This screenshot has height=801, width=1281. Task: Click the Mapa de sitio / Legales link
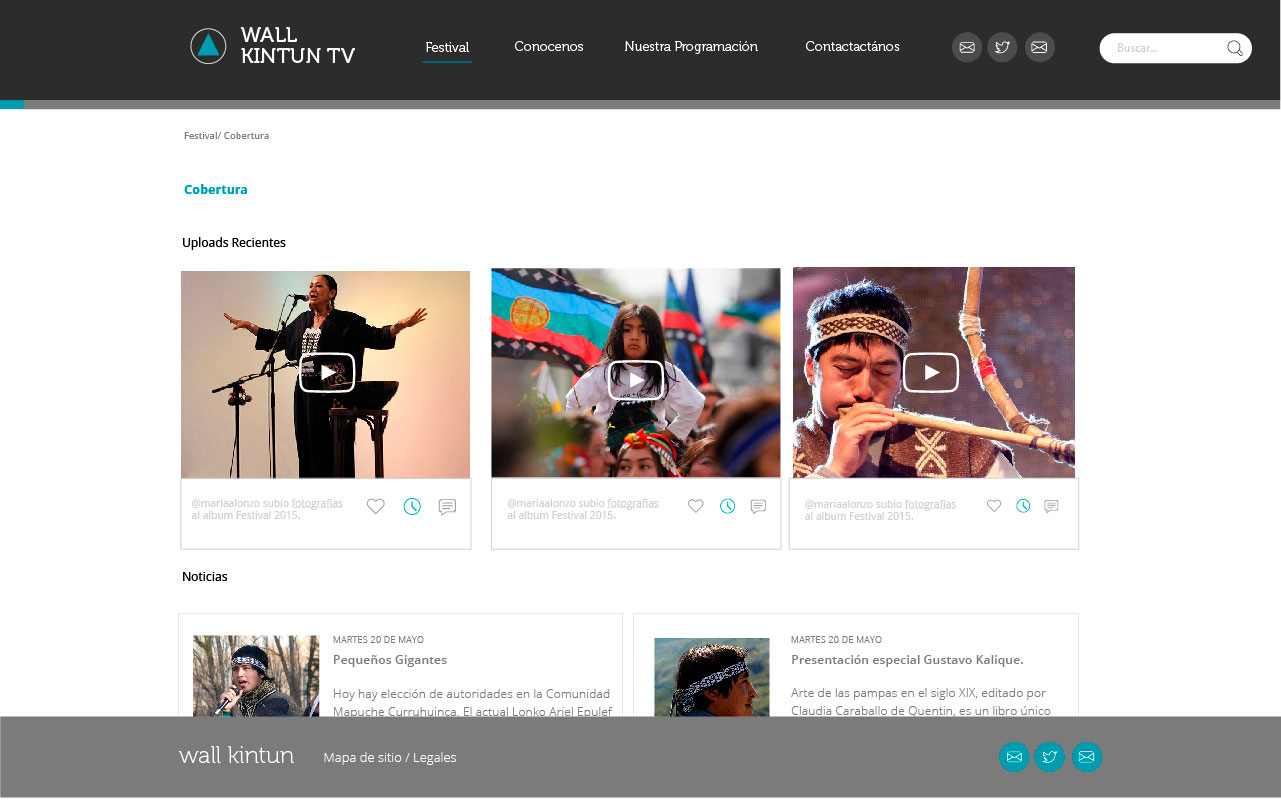pyautogui.click(x=389, y=758)
